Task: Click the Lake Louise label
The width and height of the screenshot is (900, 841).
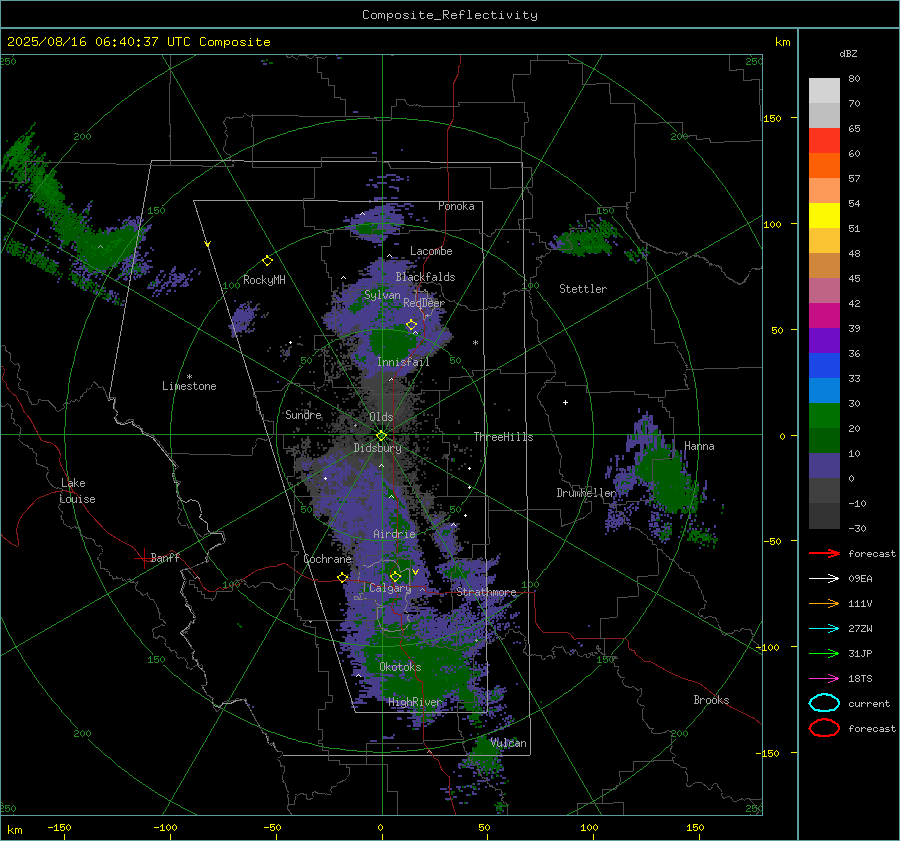Action: click(77, 491)
